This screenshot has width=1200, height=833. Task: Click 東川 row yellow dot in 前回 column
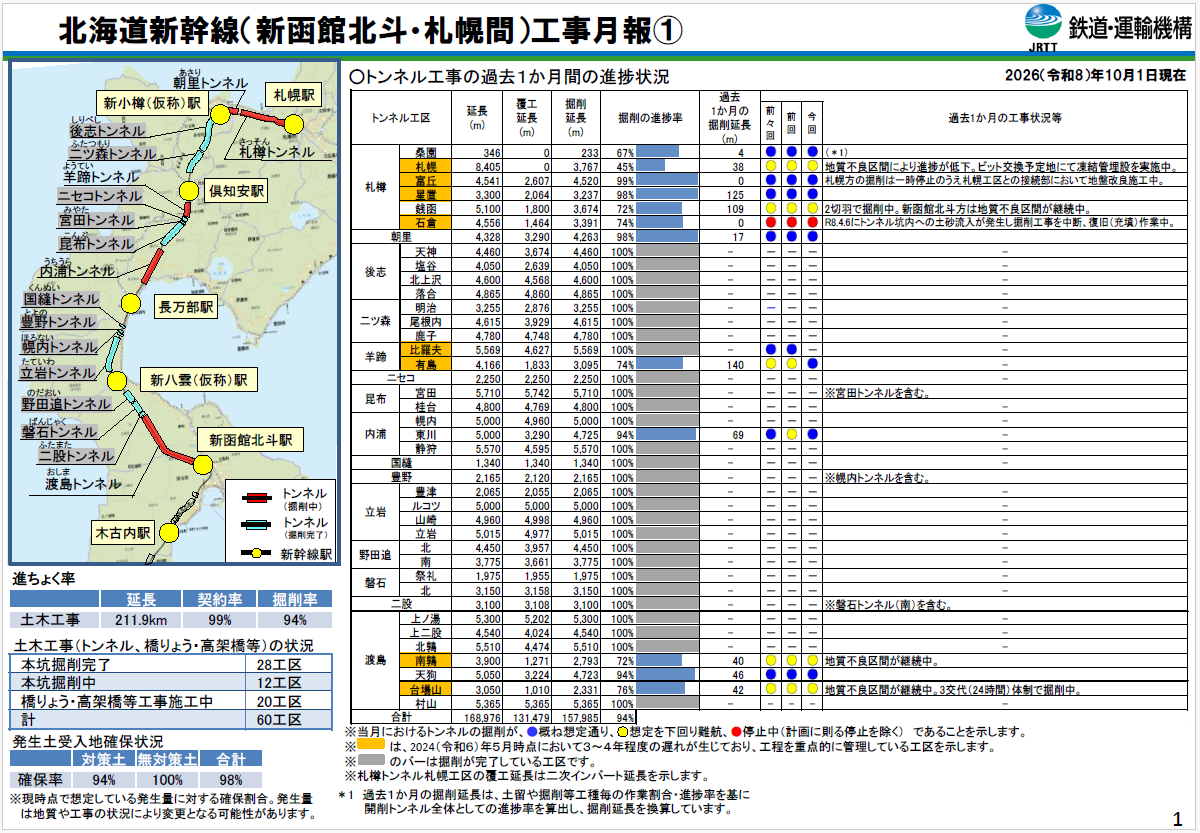click(x=791, y=436)
